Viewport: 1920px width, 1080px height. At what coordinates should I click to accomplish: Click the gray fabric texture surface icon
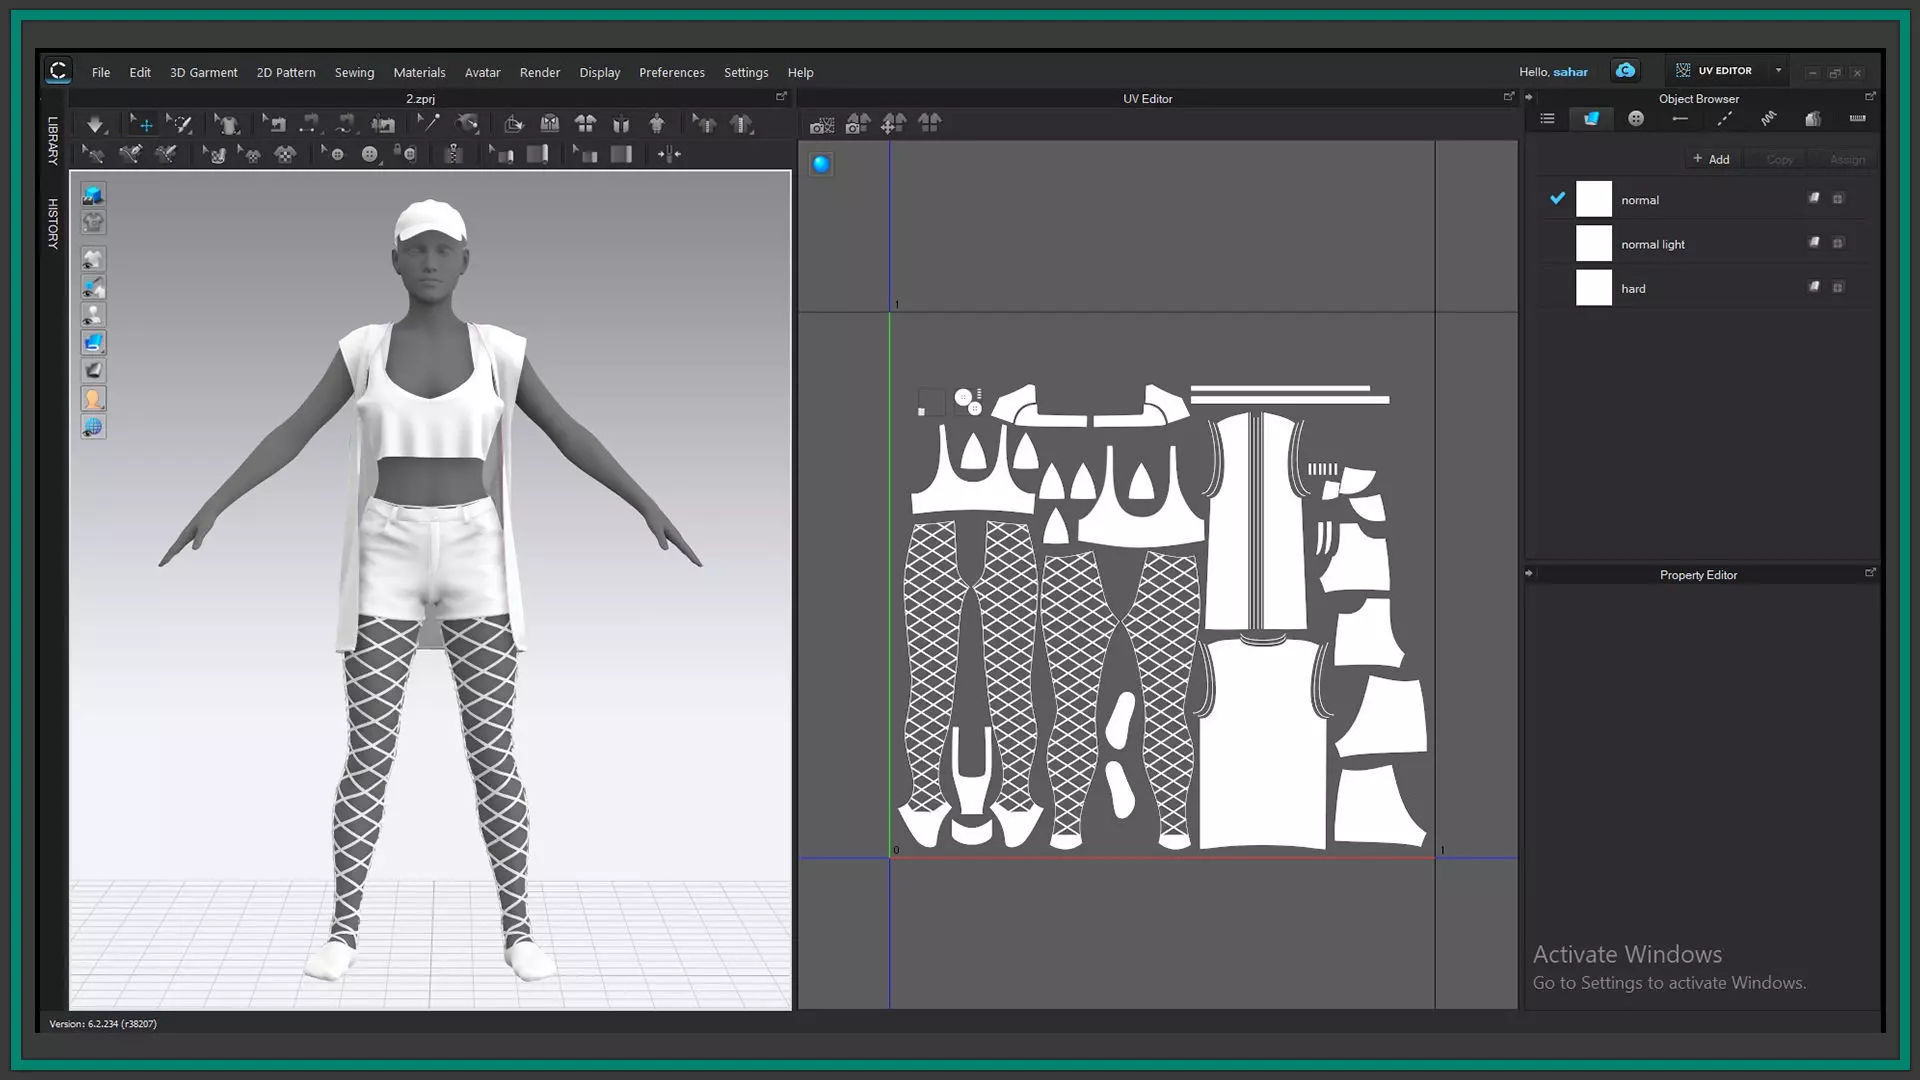pyautogui.click(x=93, y=371)
